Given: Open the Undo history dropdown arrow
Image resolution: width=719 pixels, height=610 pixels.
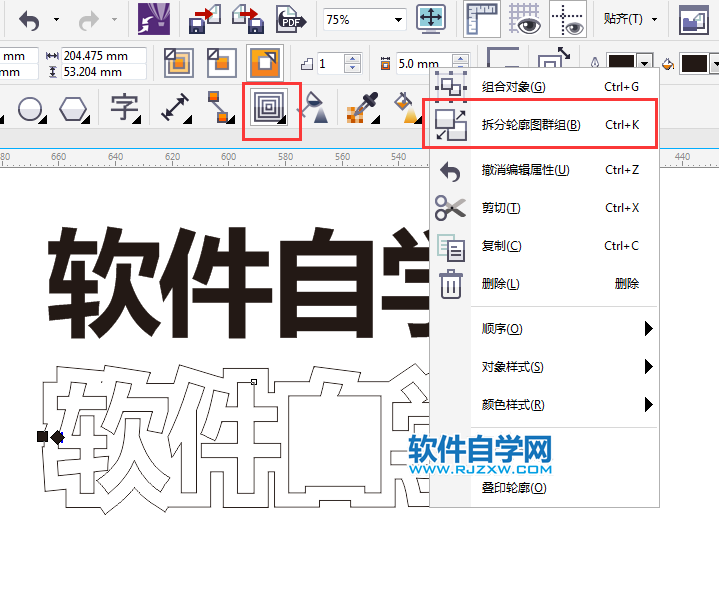Looking at the screenshot, I should click(x=56, y=20).
